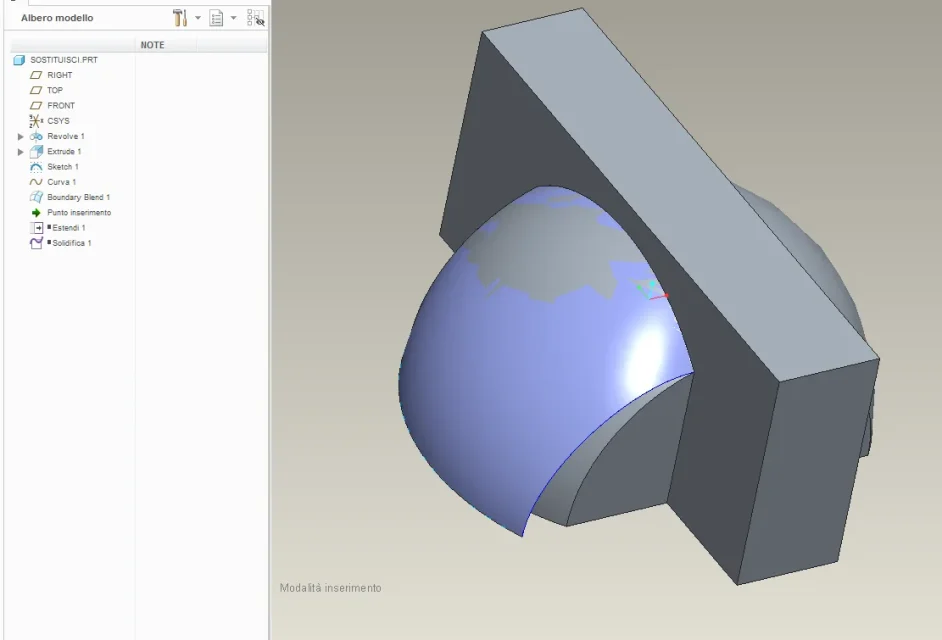Select the FRONT datum plane
Viewport: 942px width, 640px height.
[x=60, y=105]
